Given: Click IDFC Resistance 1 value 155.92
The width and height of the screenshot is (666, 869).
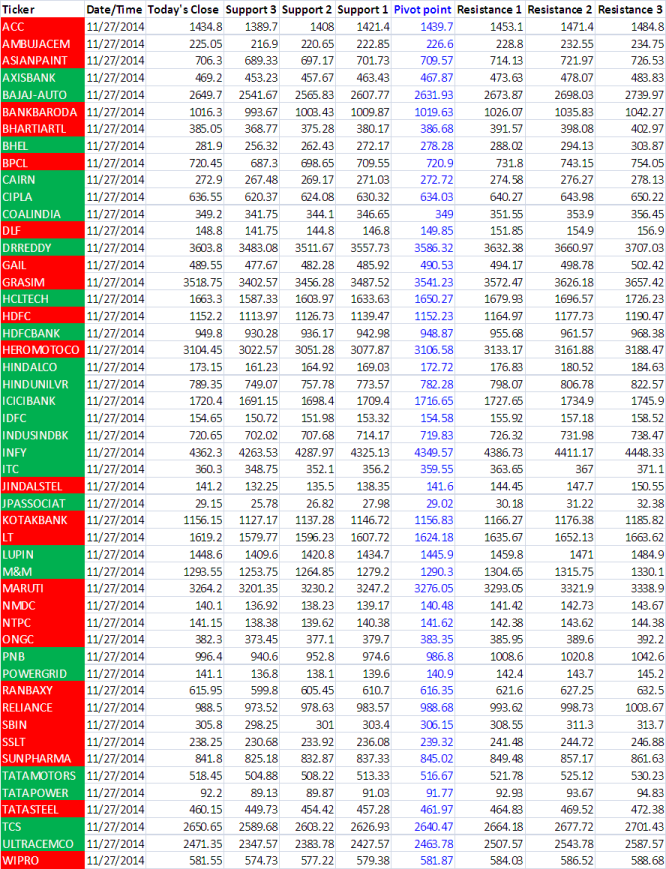Looking at the screenshot, I should pyautogui.click(x=506, y=418).
